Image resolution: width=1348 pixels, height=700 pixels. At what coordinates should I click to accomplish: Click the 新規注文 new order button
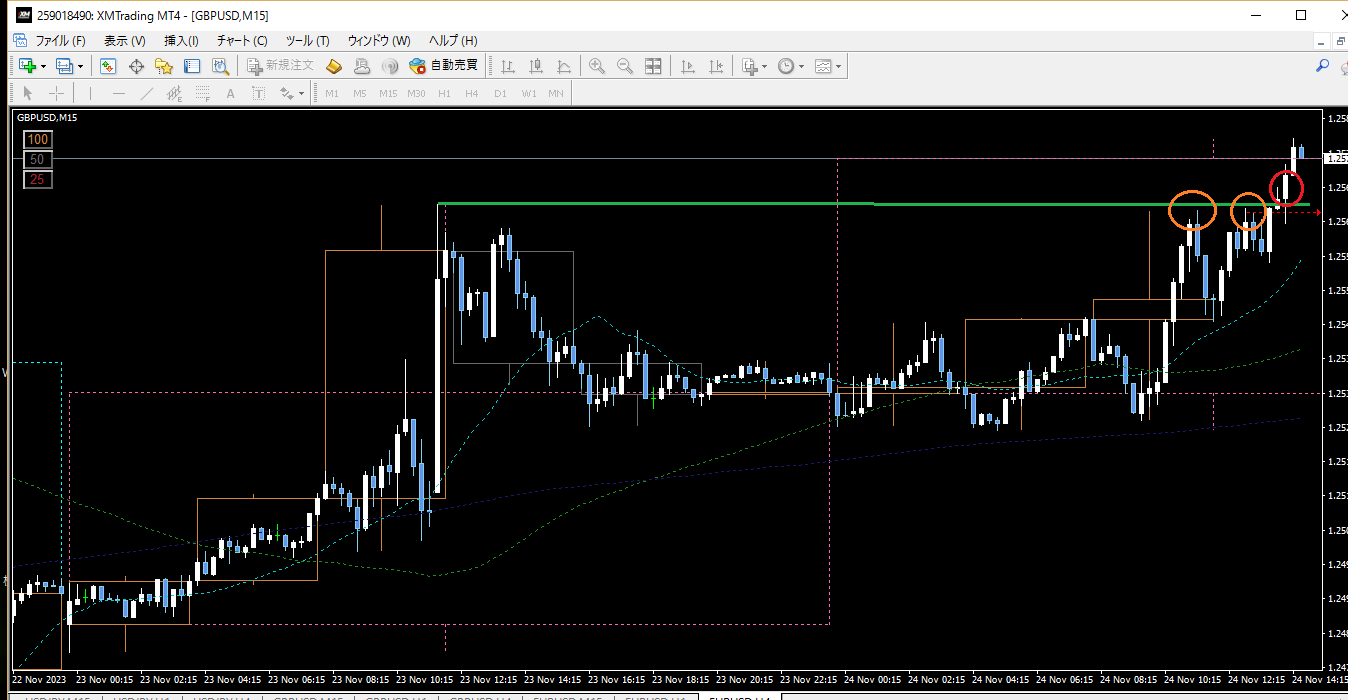click(281, 66)
